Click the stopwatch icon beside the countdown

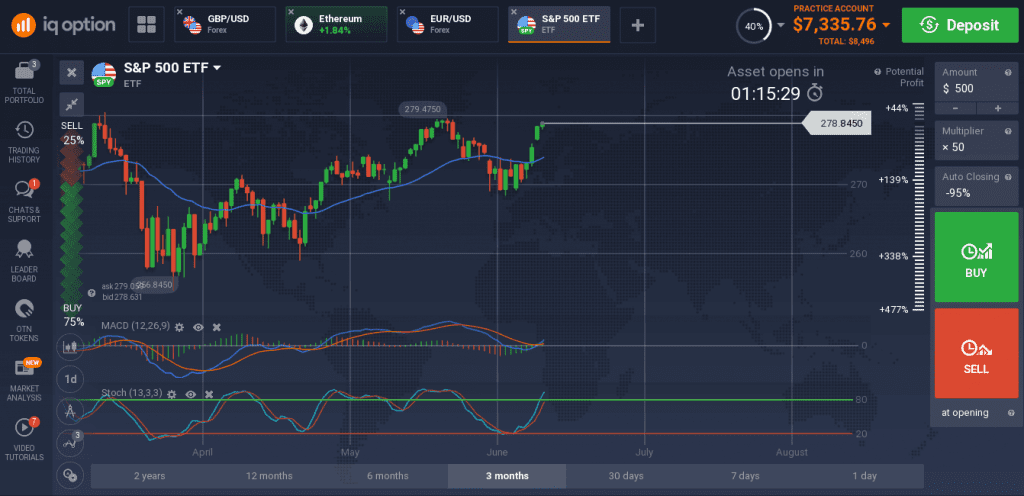(x=814, y=93)
